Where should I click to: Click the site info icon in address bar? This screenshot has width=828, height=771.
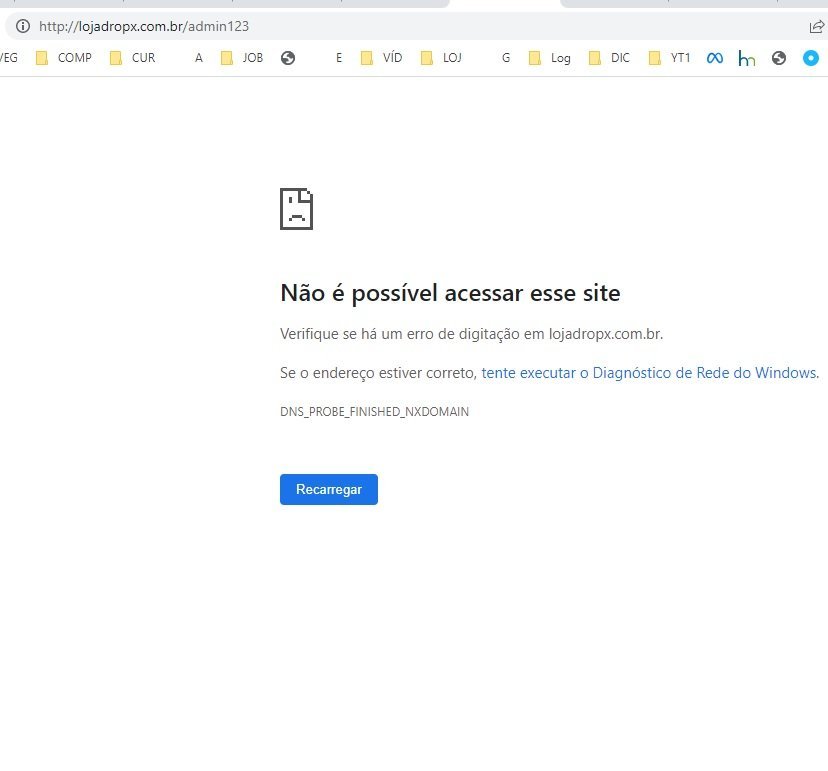(23, 26)
